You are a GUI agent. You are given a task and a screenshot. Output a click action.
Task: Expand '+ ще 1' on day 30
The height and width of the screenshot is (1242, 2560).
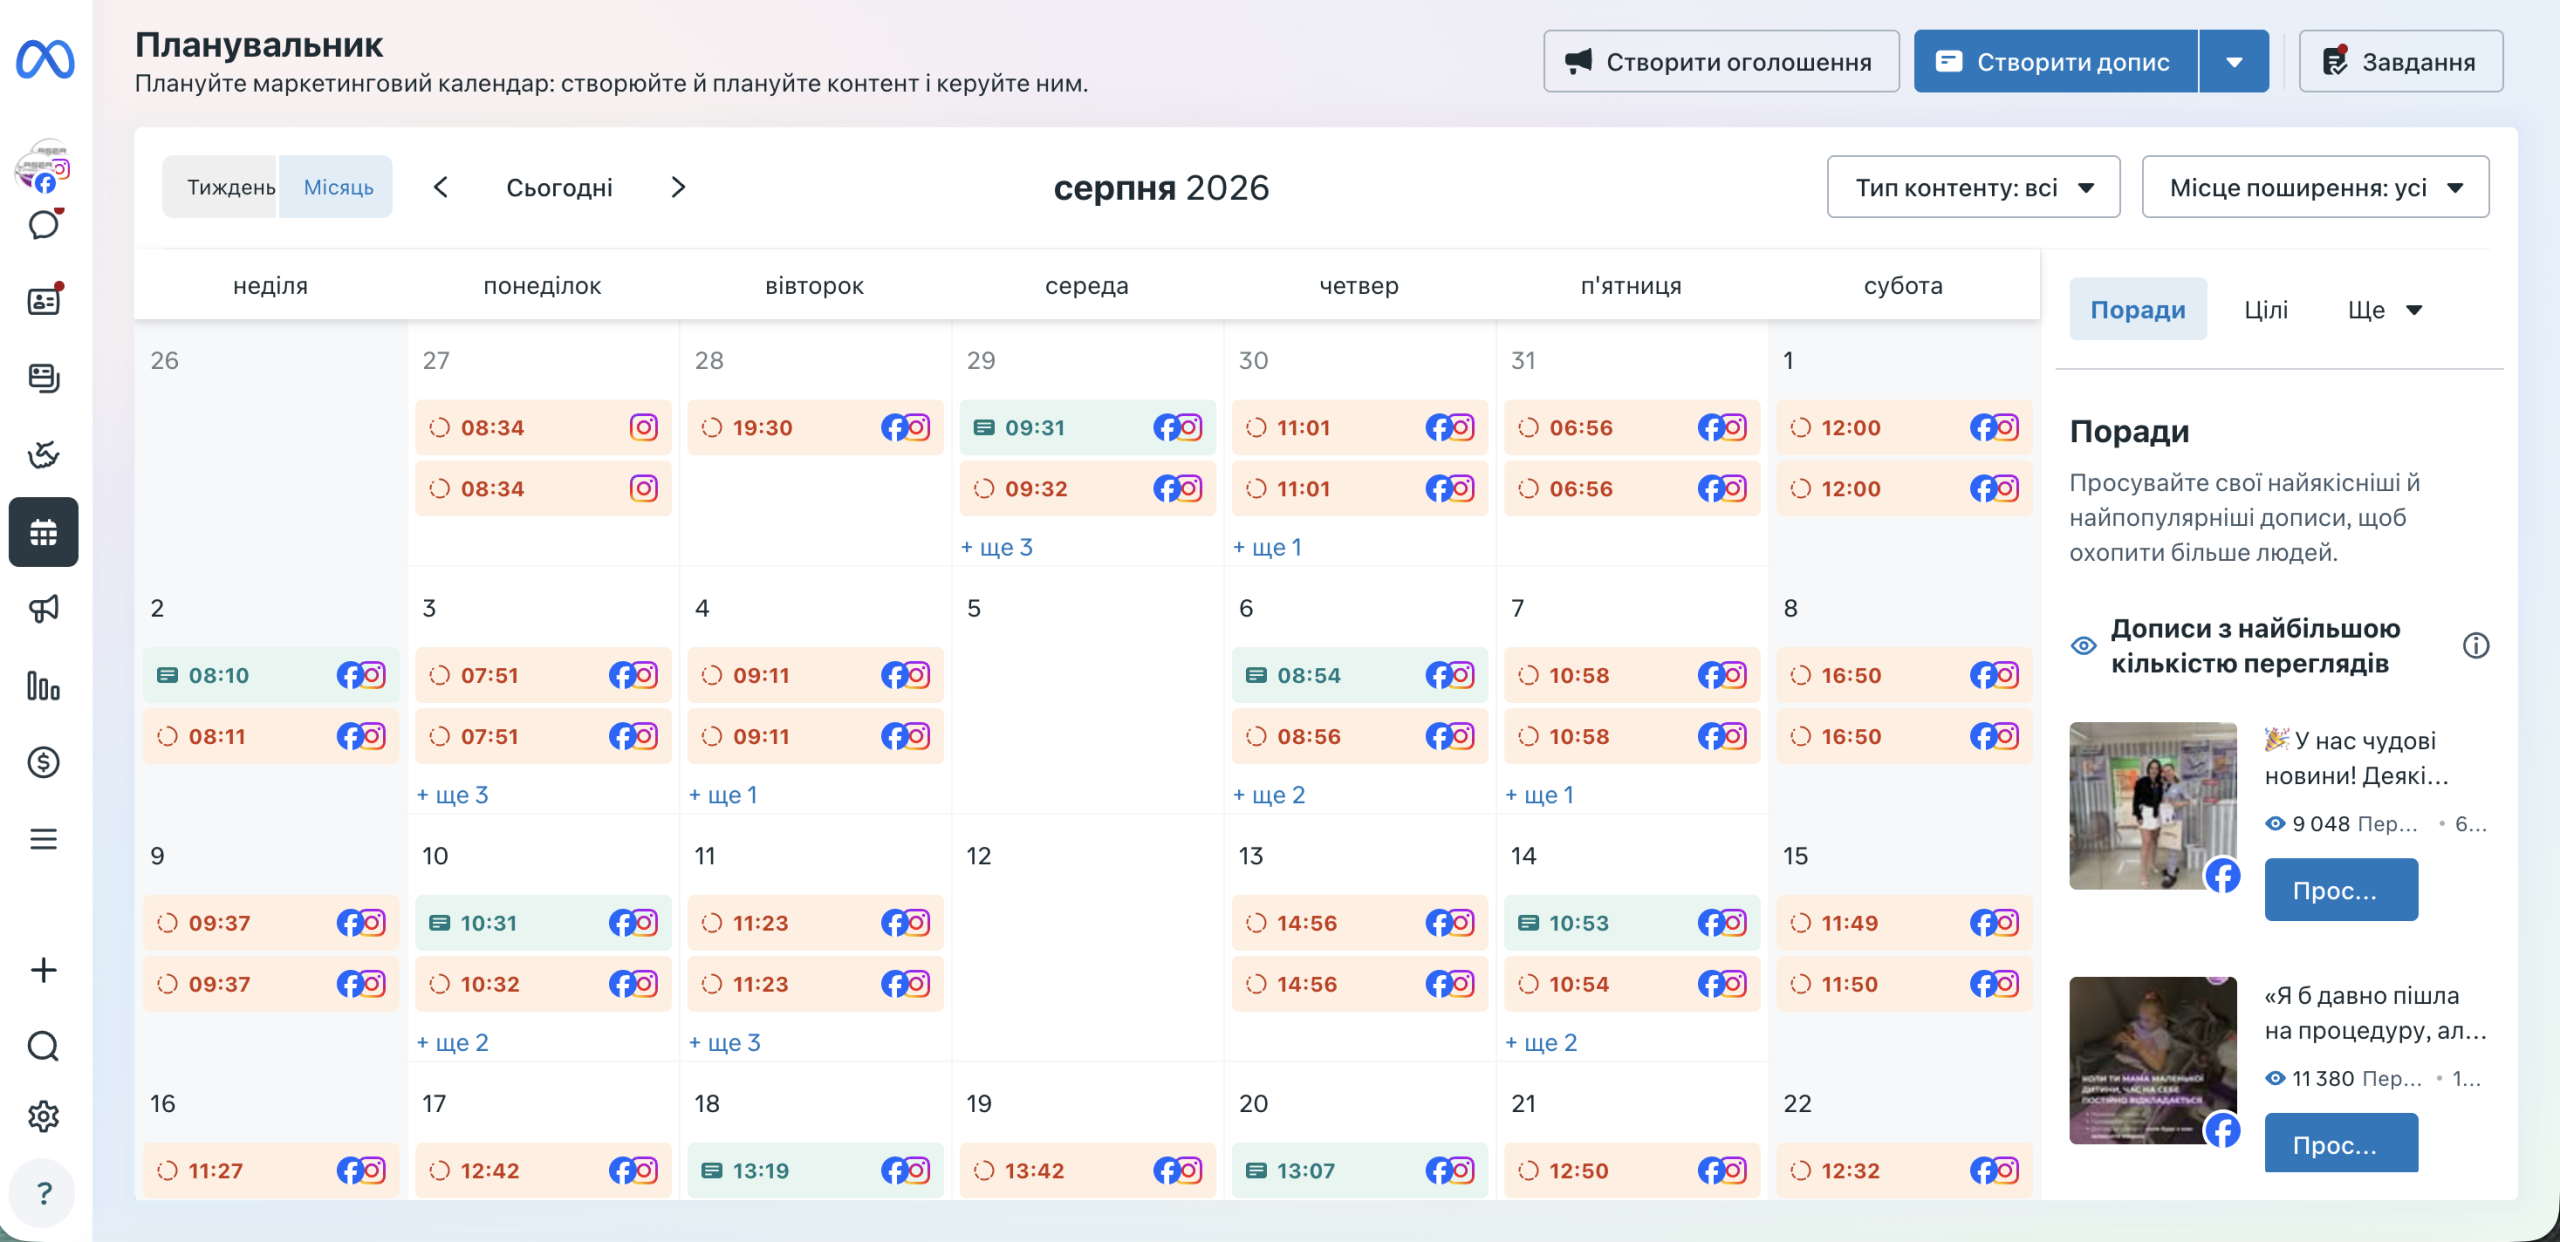pyautogui.click(x=1267, y=547)
